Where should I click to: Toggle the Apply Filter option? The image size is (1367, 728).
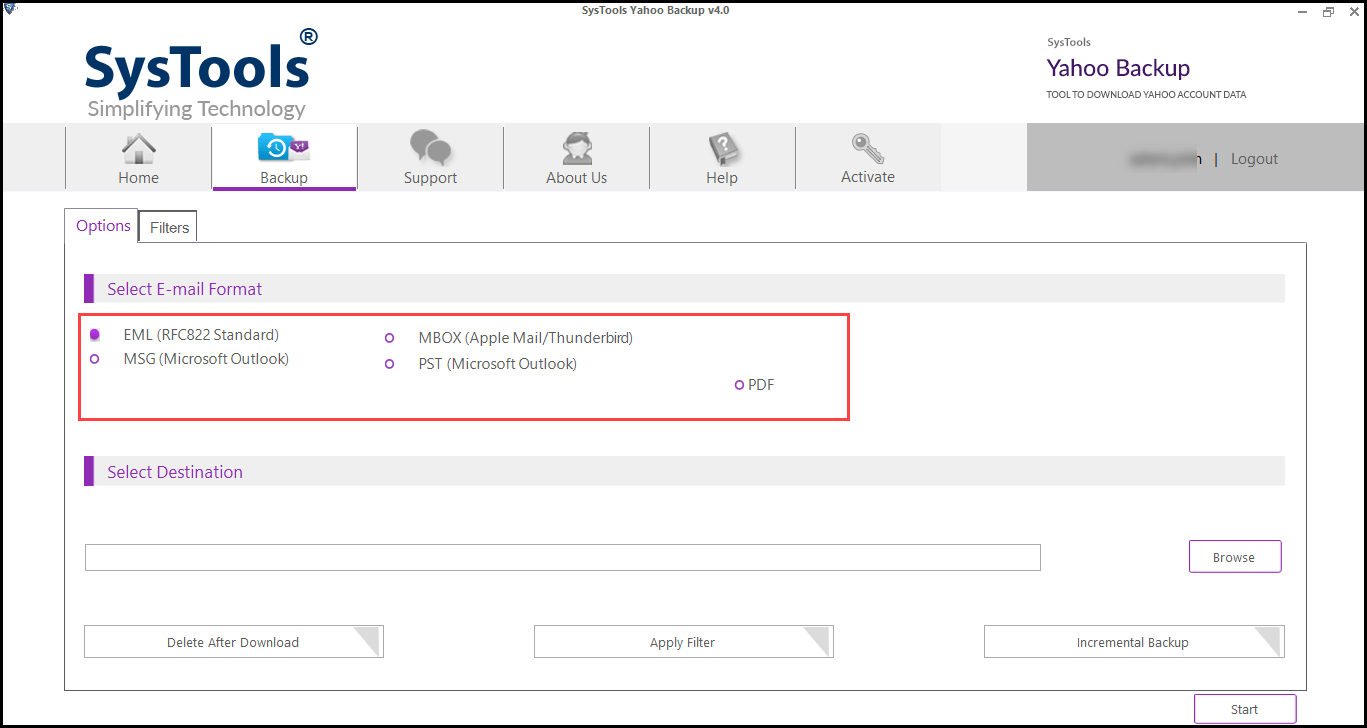point(683,642)
